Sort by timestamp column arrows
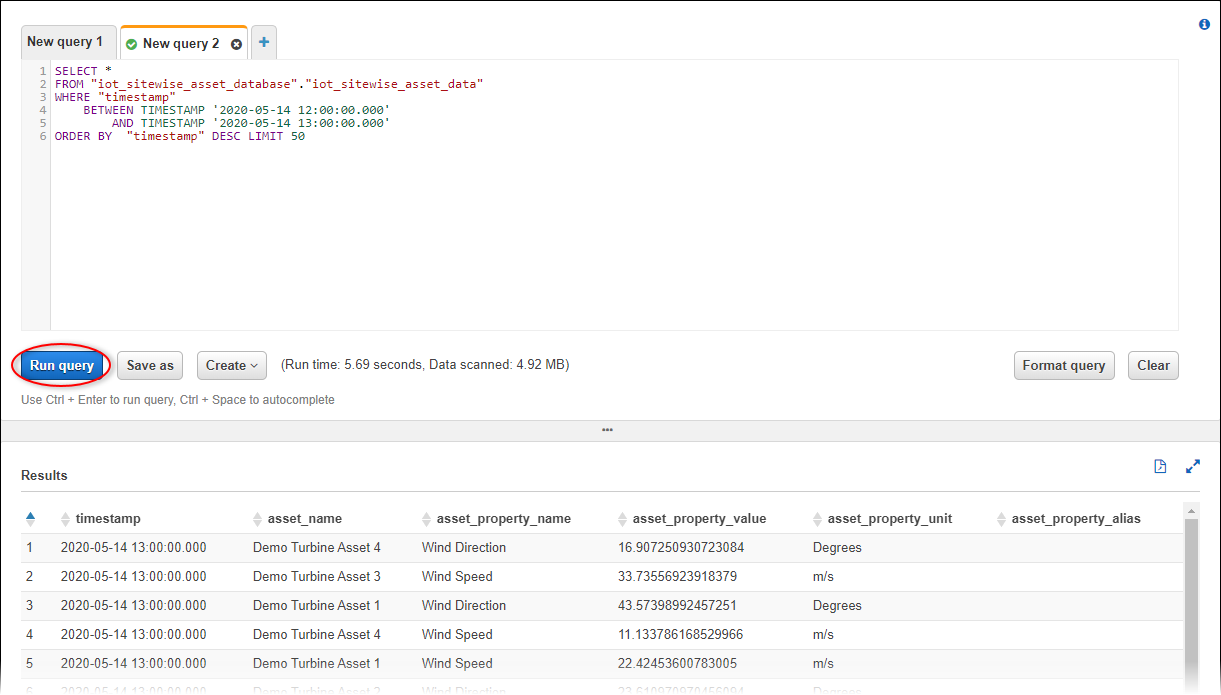The width and height of the screenshot is (1221, 695). (x=66, y=519)
